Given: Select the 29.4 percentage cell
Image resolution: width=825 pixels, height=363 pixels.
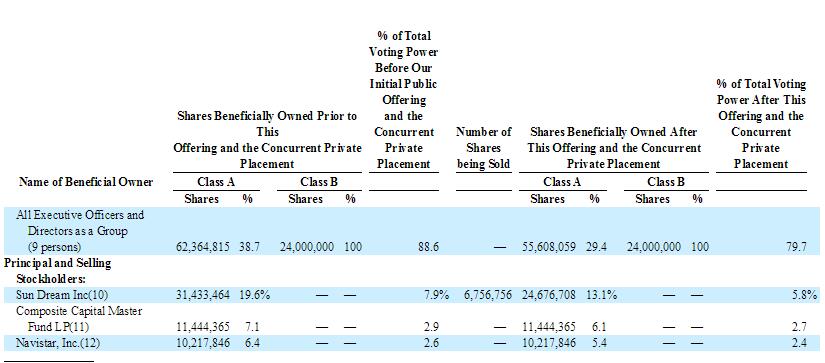Looking at the screenshot, I should click(x=596, y=246).
